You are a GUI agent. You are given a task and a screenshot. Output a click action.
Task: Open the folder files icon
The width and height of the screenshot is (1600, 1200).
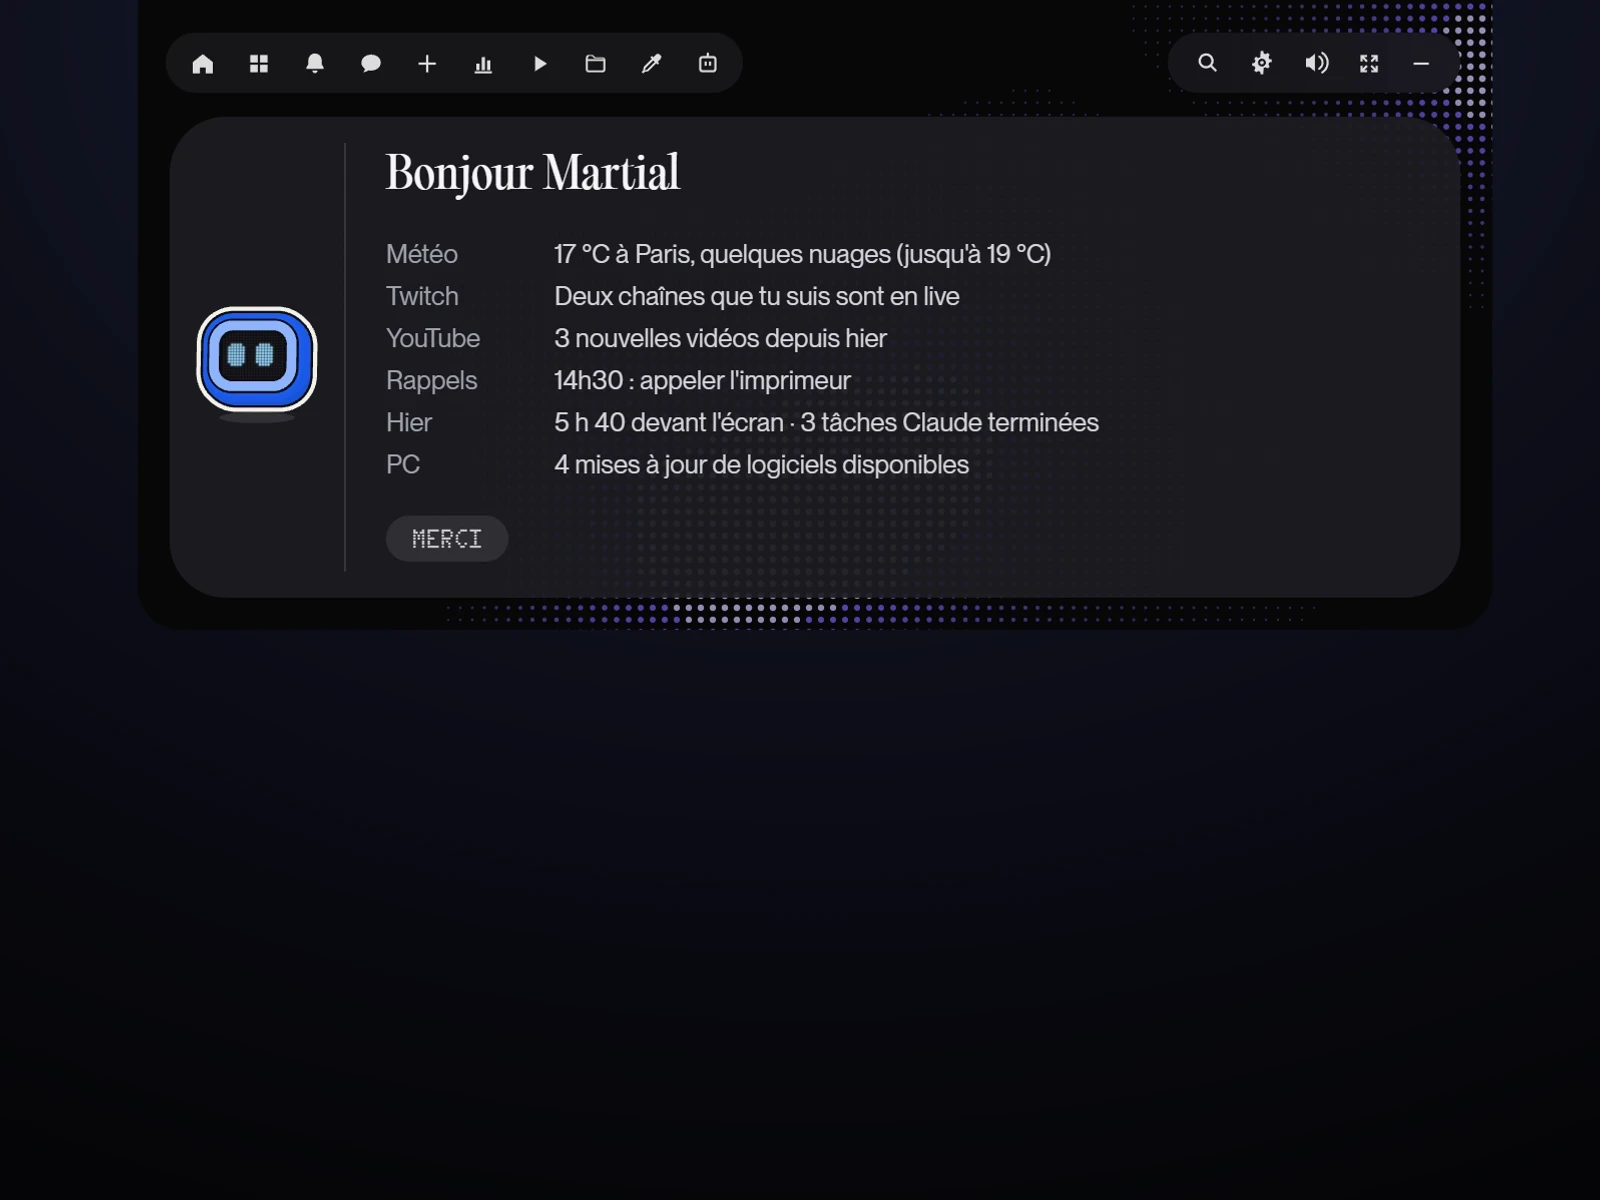[x=596, y=64]
